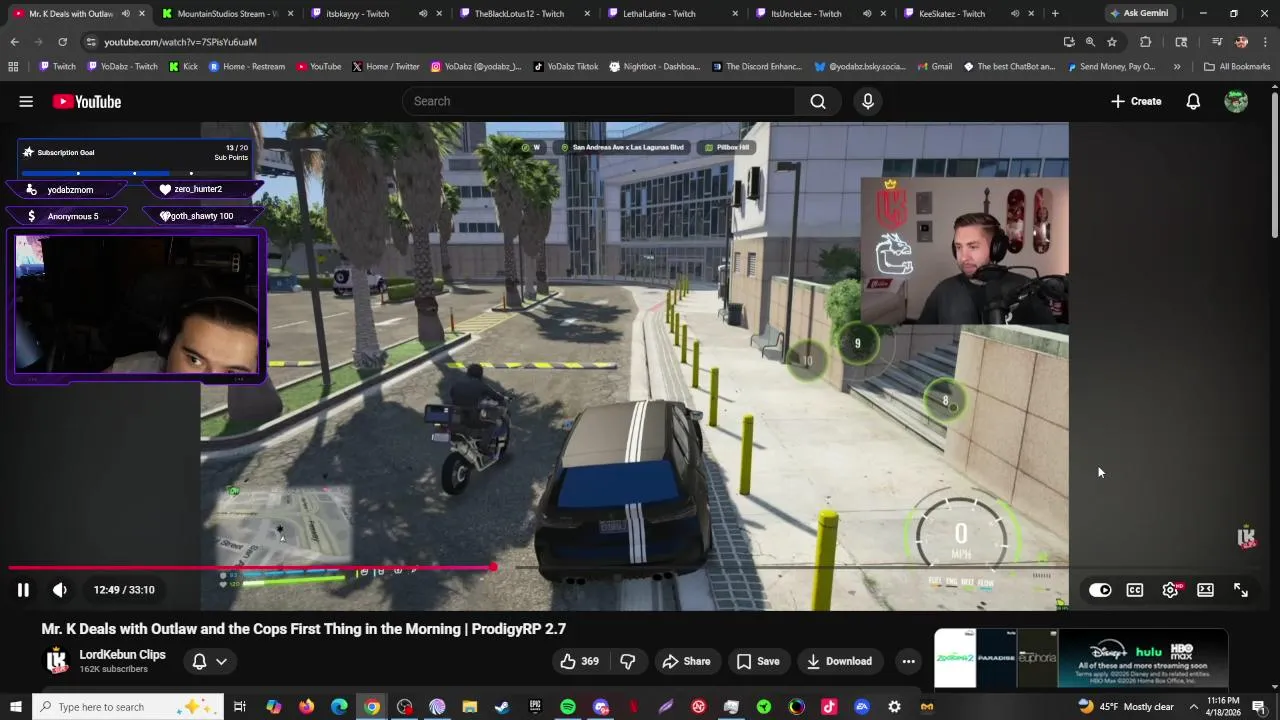
Task: Open the Kick bookmark
Action: click(183, 67)
